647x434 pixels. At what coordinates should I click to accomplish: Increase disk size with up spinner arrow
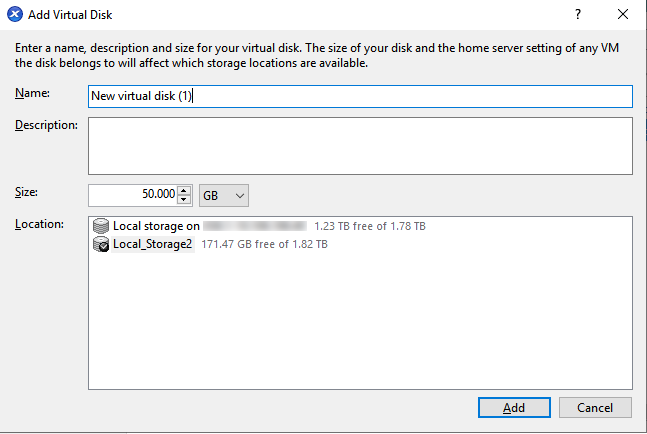point(184,190)
